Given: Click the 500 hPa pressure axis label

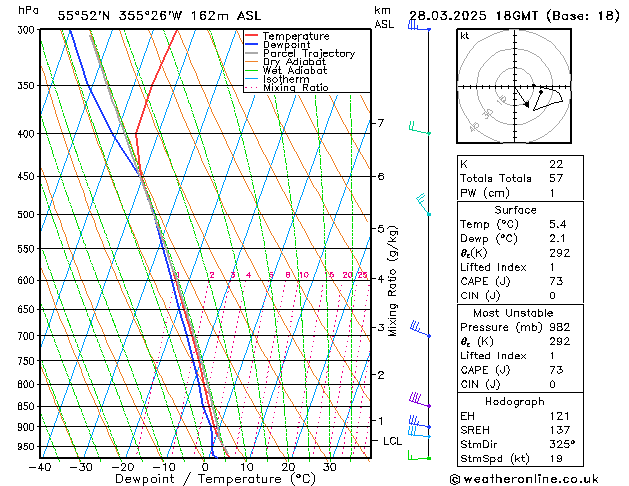Looking at the screenshot, I should click(x=26, y=215).
